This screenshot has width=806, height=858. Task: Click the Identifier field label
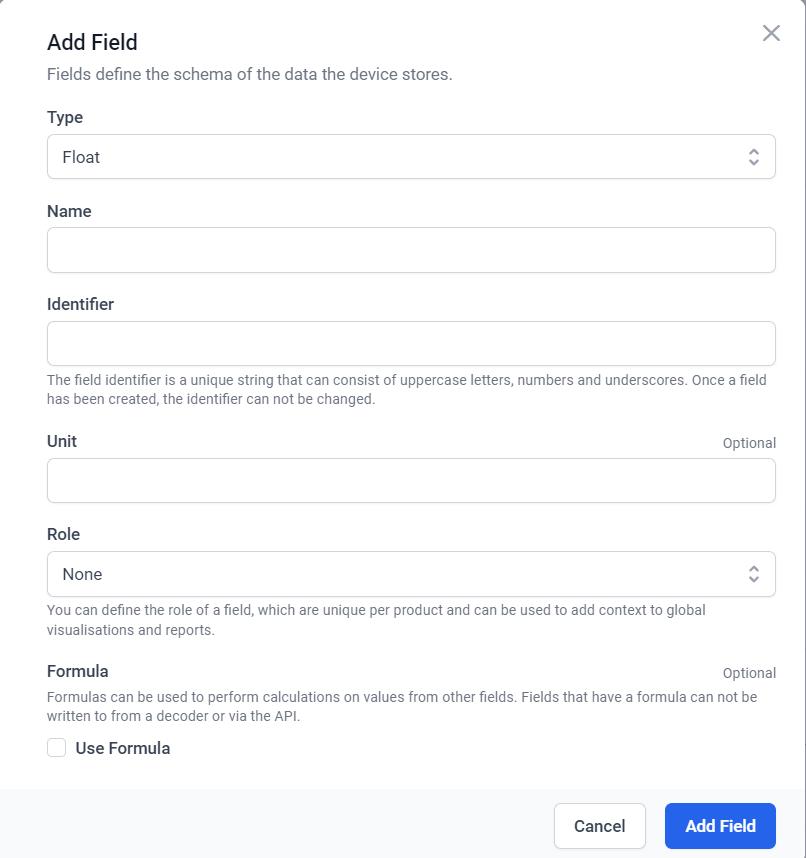80,304
